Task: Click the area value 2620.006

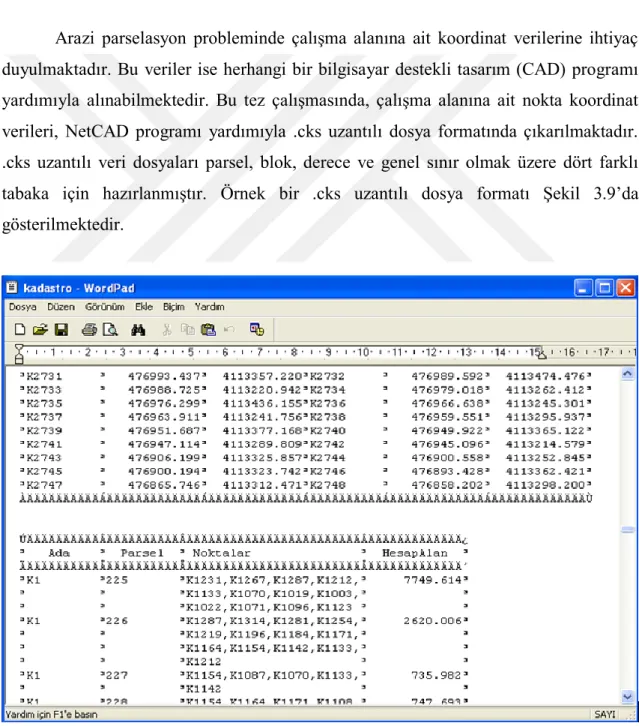Action: 432,620
